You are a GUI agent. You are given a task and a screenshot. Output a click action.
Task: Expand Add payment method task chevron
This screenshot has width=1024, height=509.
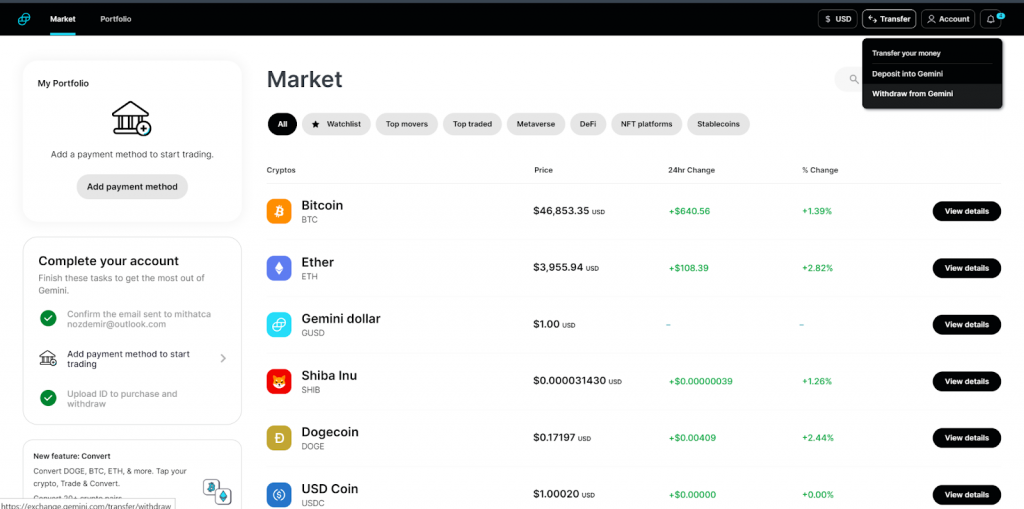click(x=223, y=358)
